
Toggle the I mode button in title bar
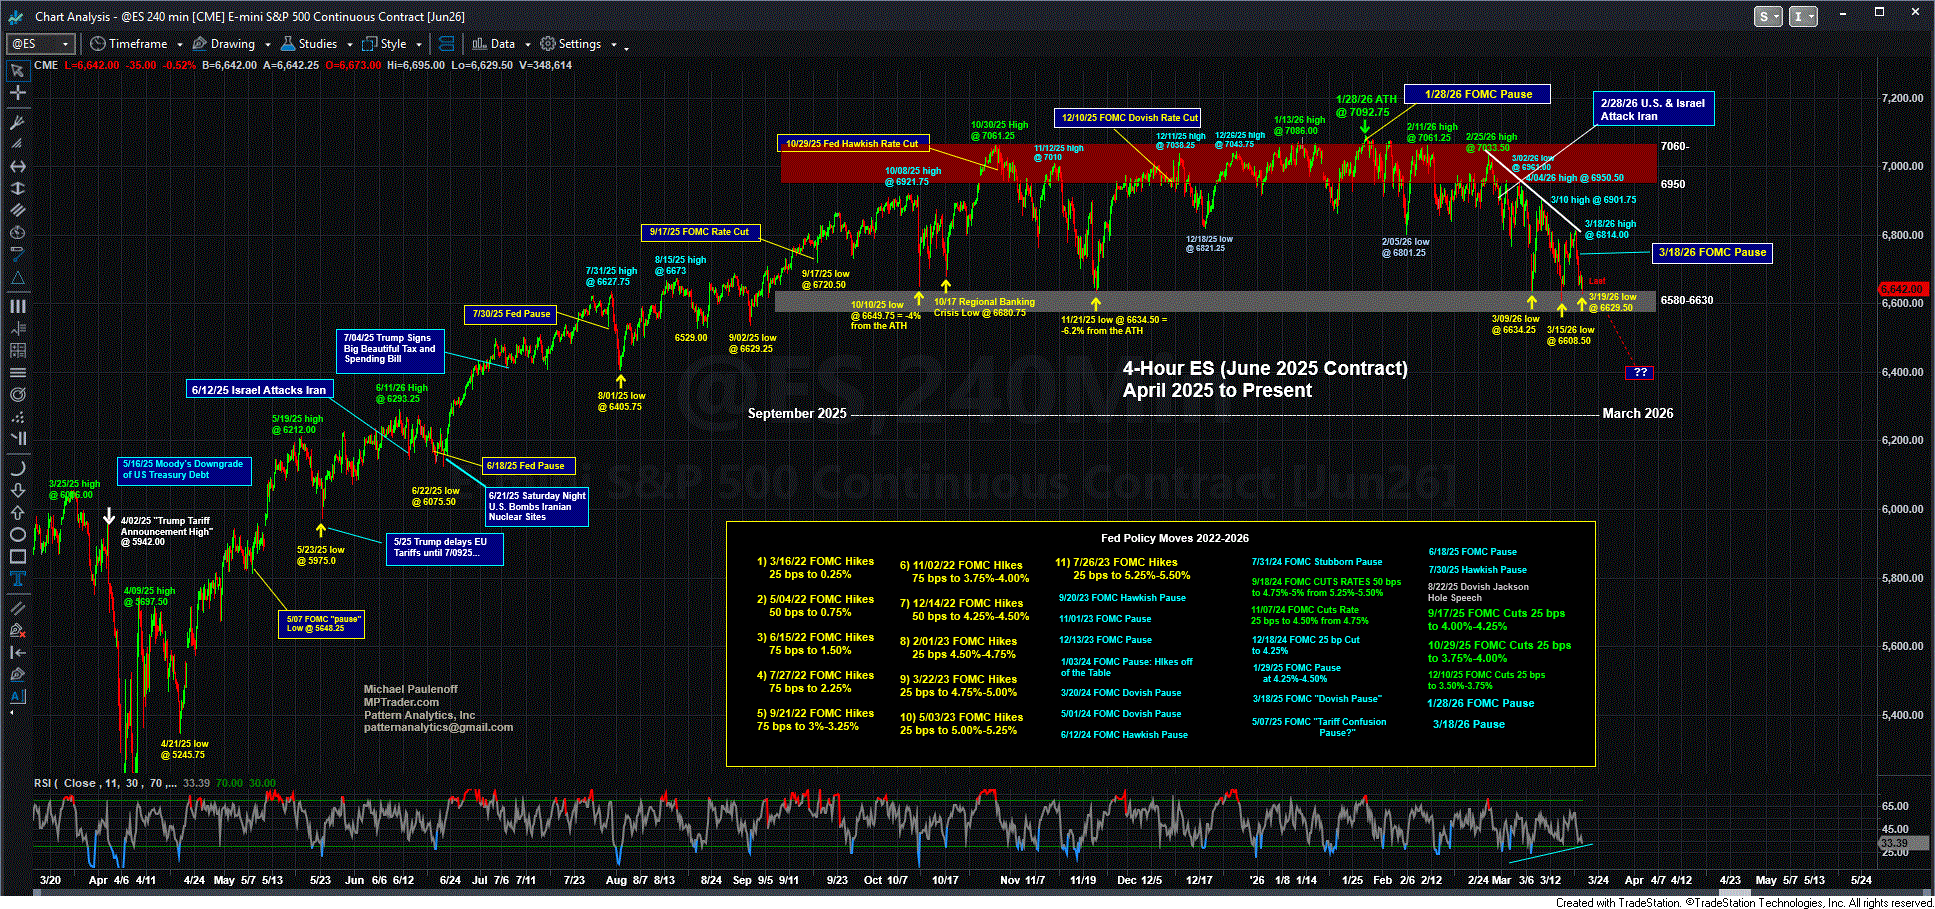pyautogui.click(x=1802, y=16)
